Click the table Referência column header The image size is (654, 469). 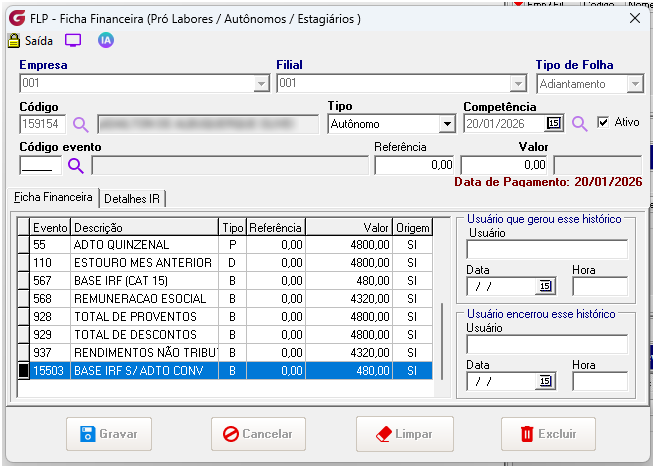pos(276,228)
